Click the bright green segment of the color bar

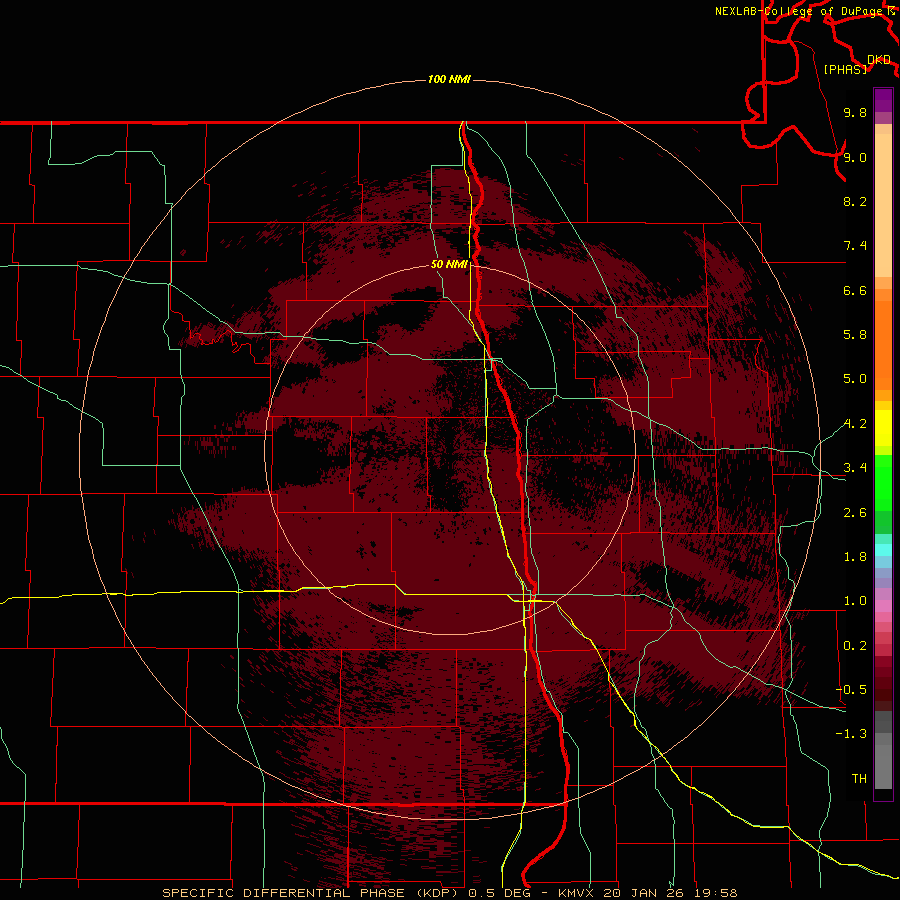(883, 482)
